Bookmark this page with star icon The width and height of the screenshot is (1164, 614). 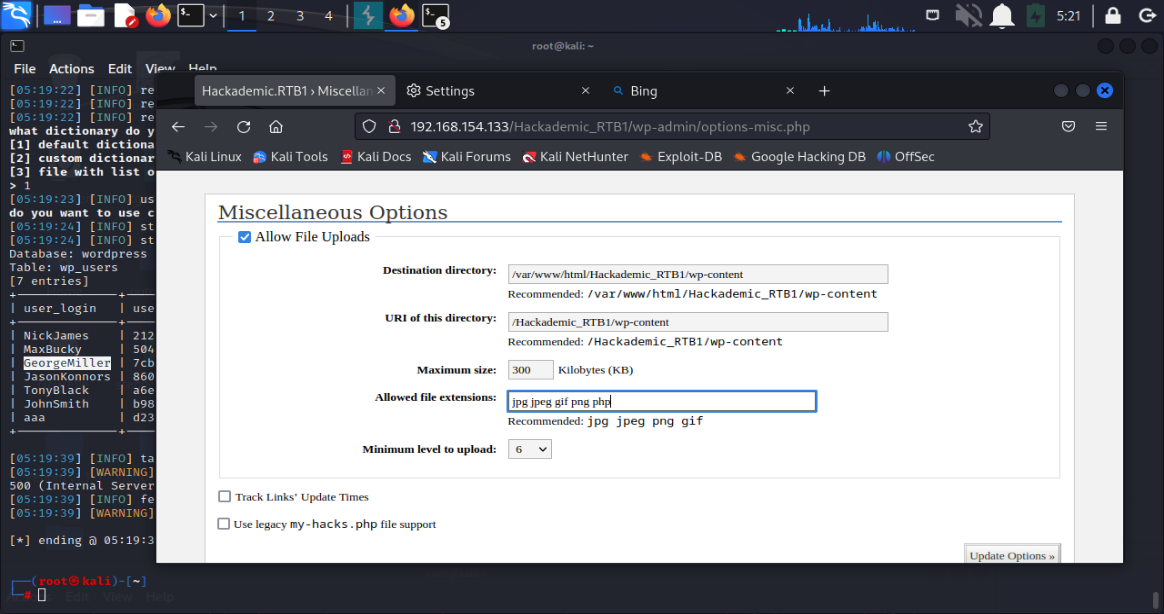tap(975, 127)
